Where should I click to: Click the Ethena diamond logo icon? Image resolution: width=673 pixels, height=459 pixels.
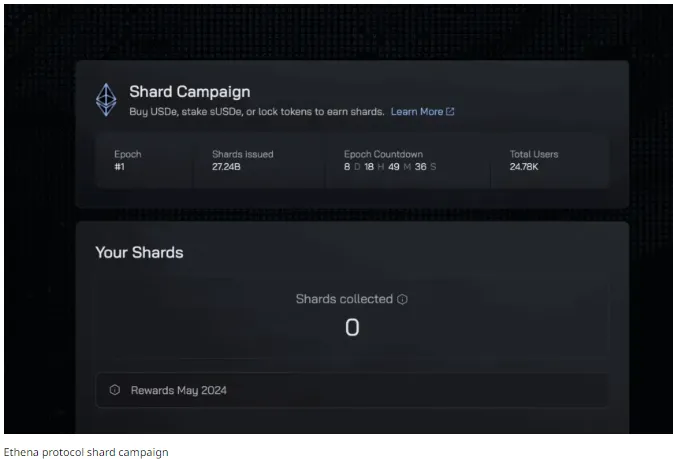point(106,100)
